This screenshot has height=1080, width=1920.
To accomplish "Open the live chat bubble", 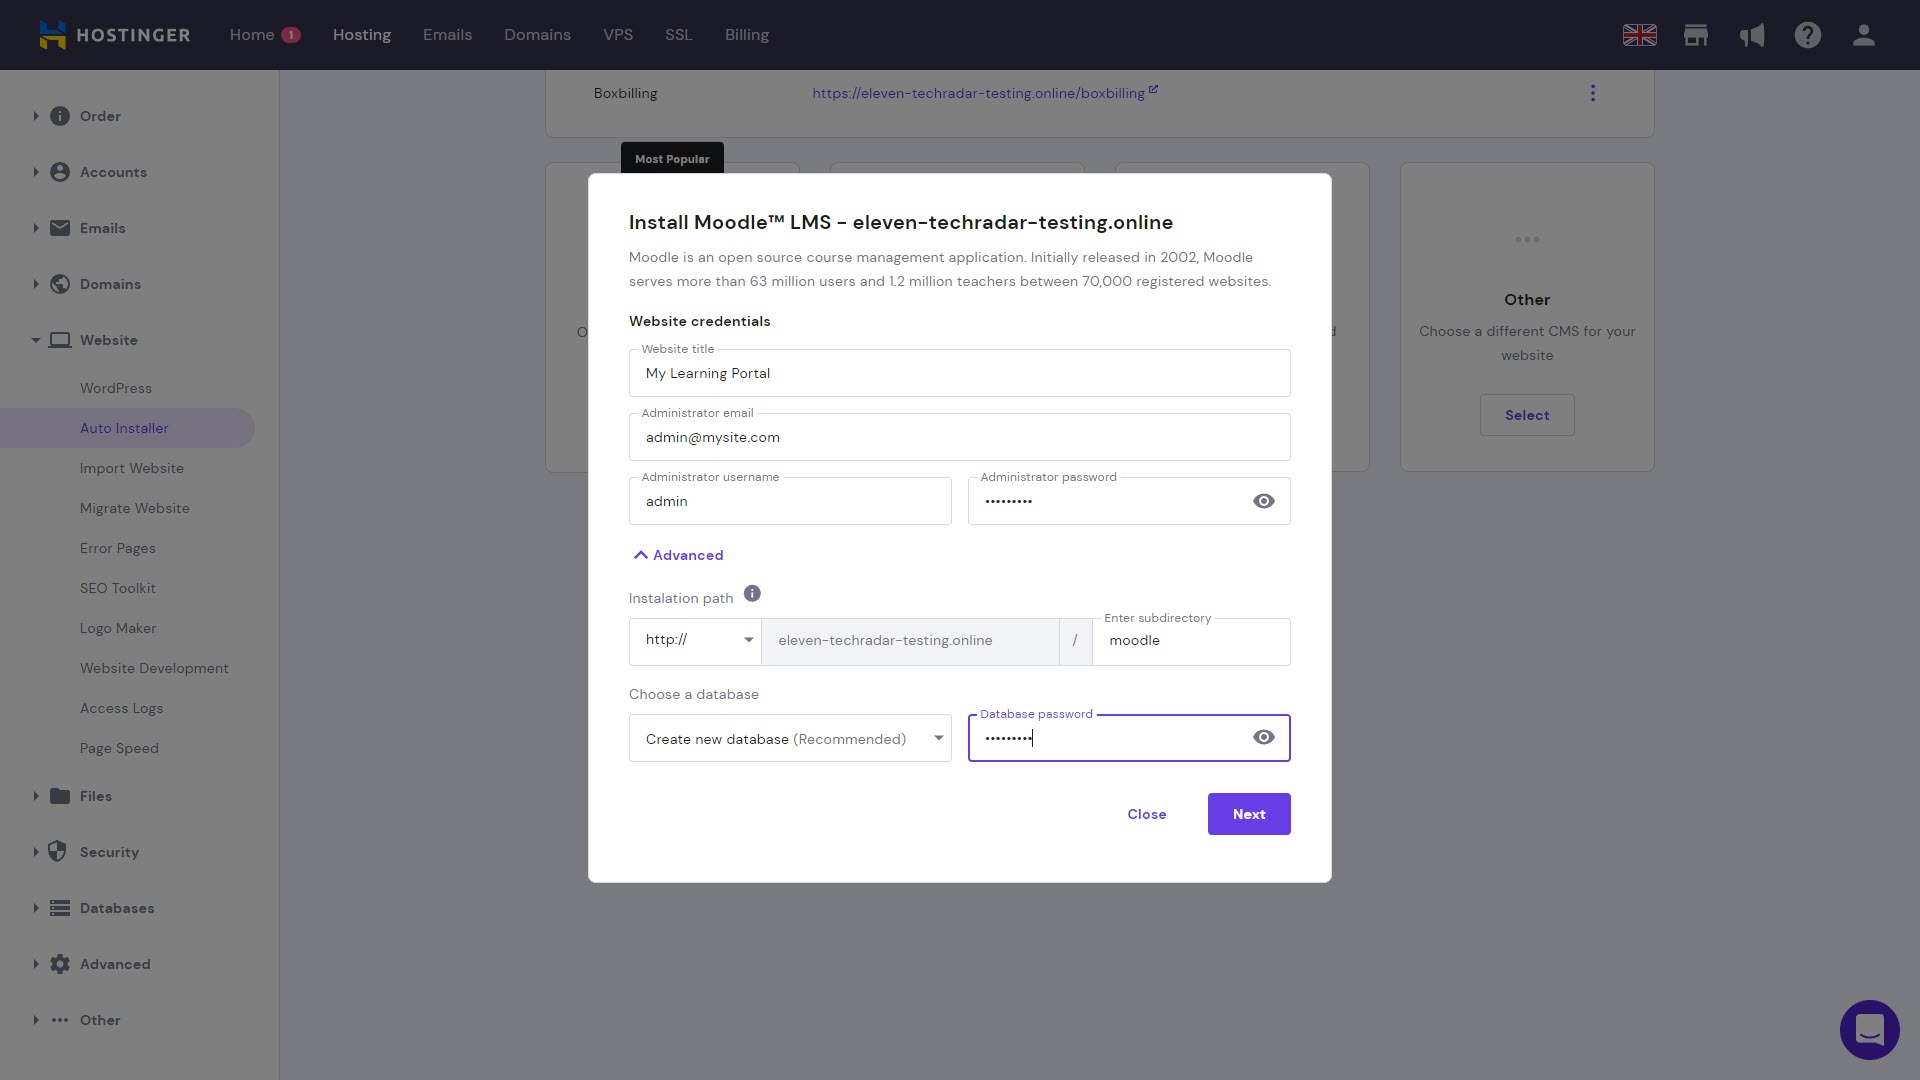I will point(1869,1029).
